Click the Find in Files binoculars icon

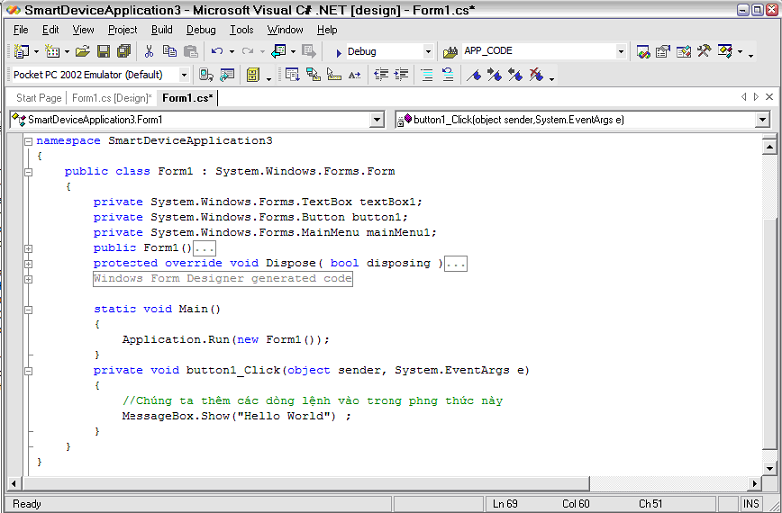pos(450,51)
